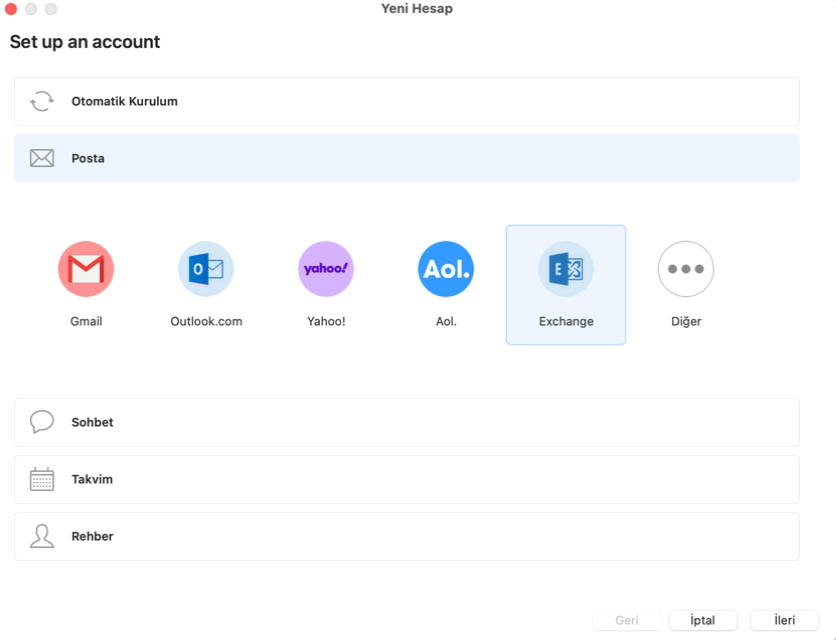836x640 pixels.
Task: Collapse the Posta section row
Action: [407, 158]
